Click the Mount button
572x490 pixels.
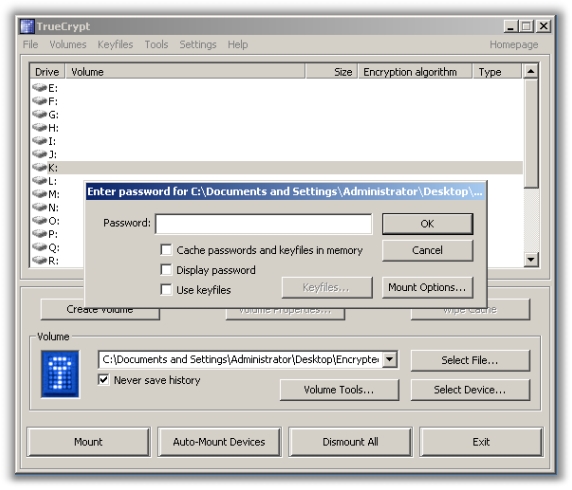[x=88, y=442]
